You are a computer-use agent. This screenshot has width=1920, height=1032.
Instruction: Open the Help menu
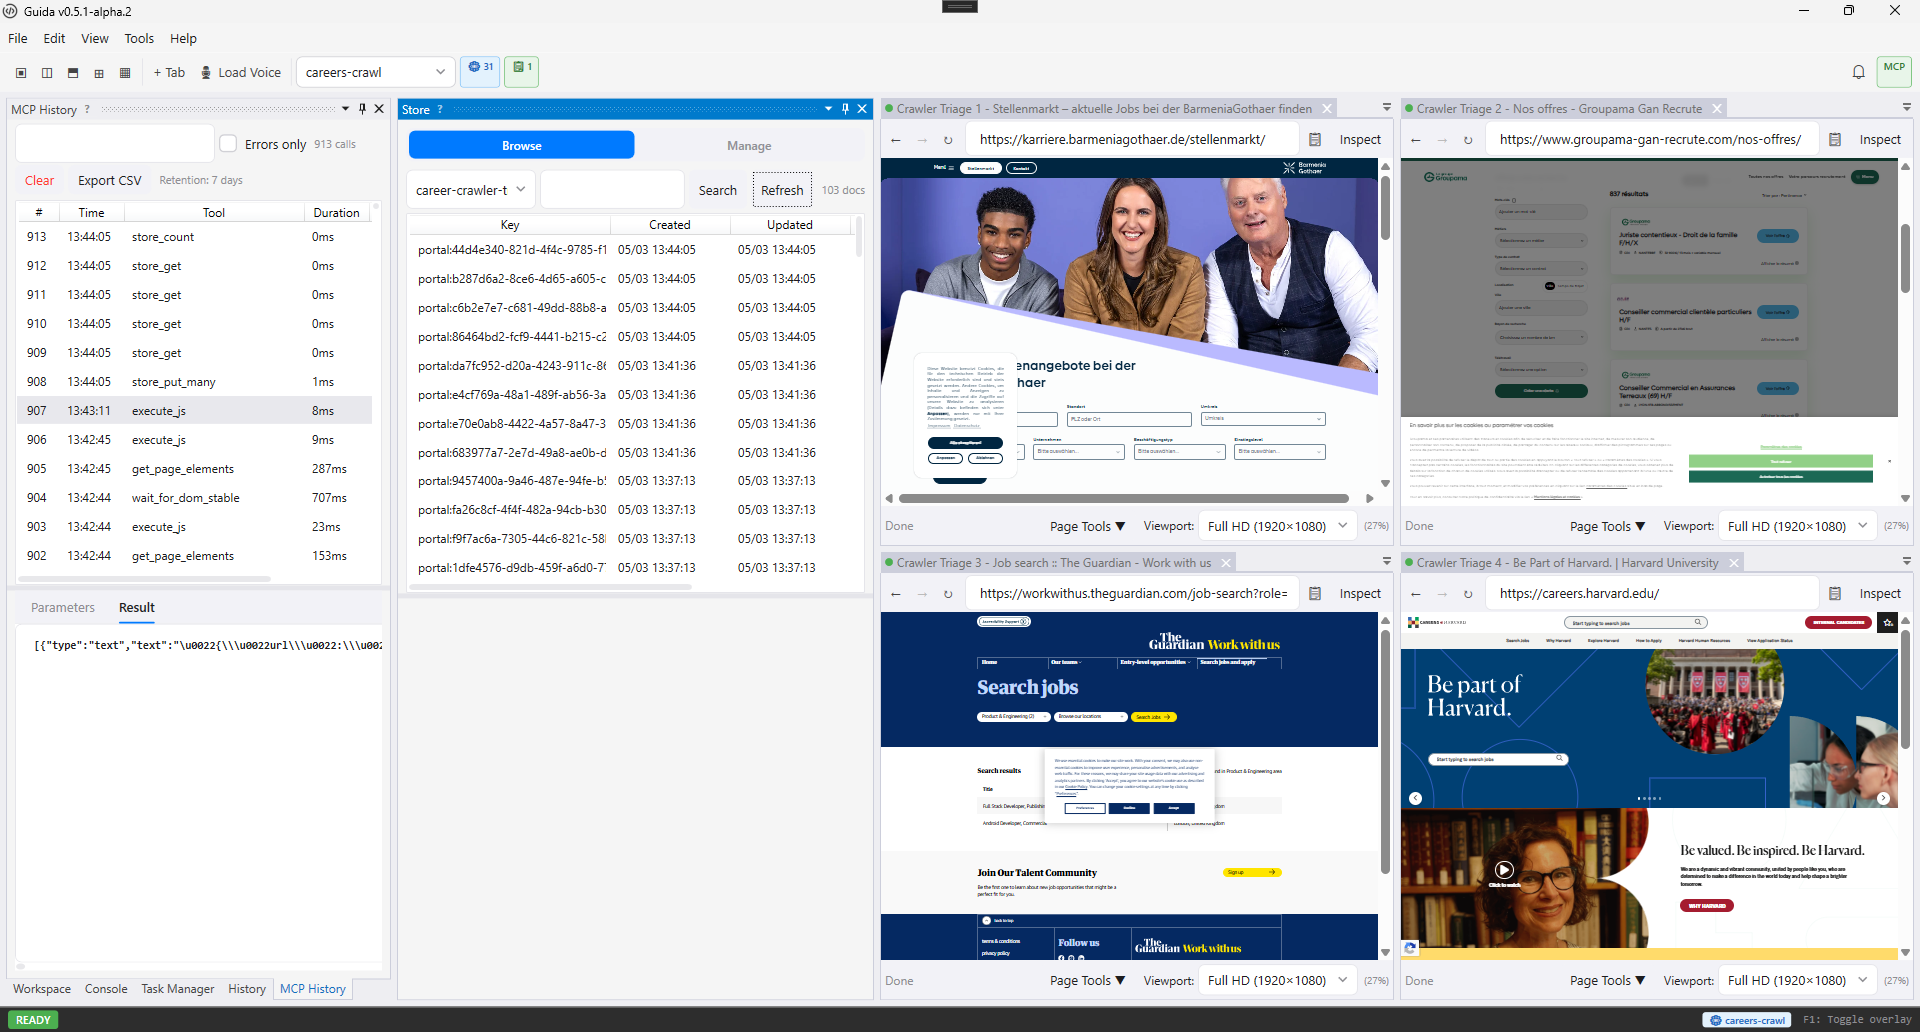click(183, 39)
